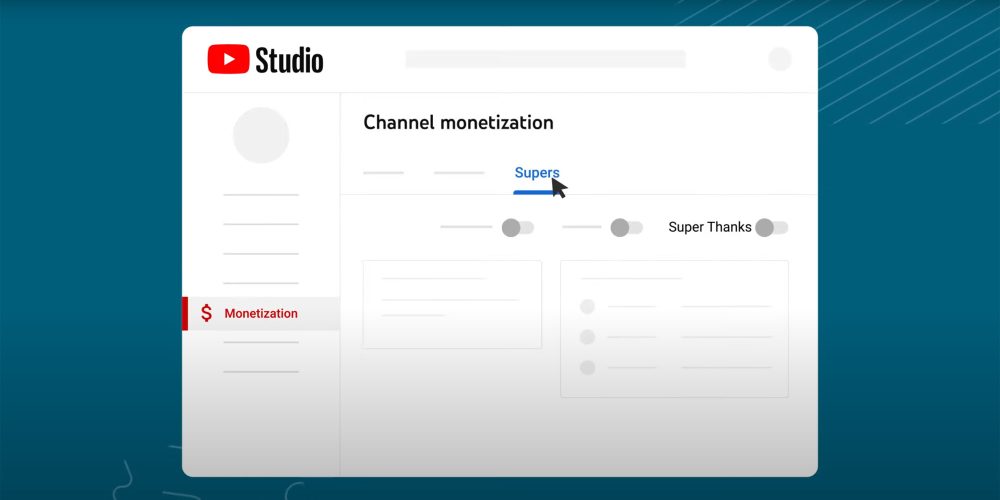Open the sidebar item directly below Monetization

click(x=261, y=342)
